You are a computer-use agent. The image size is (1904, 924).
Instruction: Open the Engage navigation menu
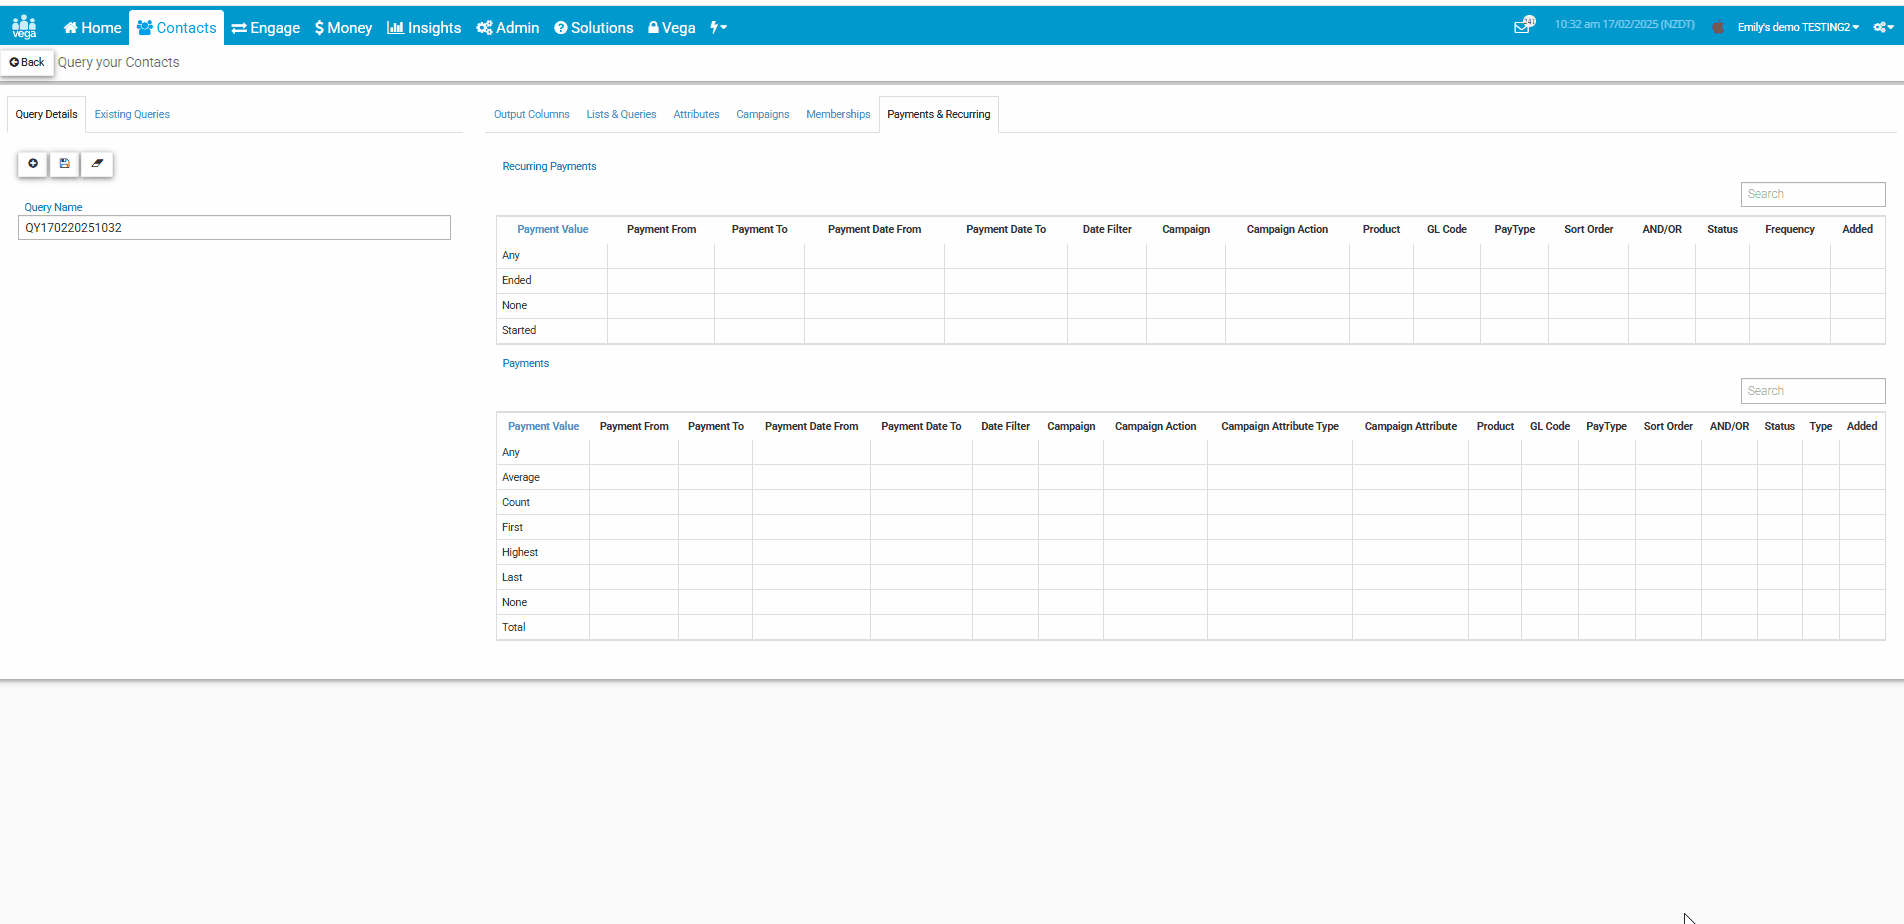[266, 28]
